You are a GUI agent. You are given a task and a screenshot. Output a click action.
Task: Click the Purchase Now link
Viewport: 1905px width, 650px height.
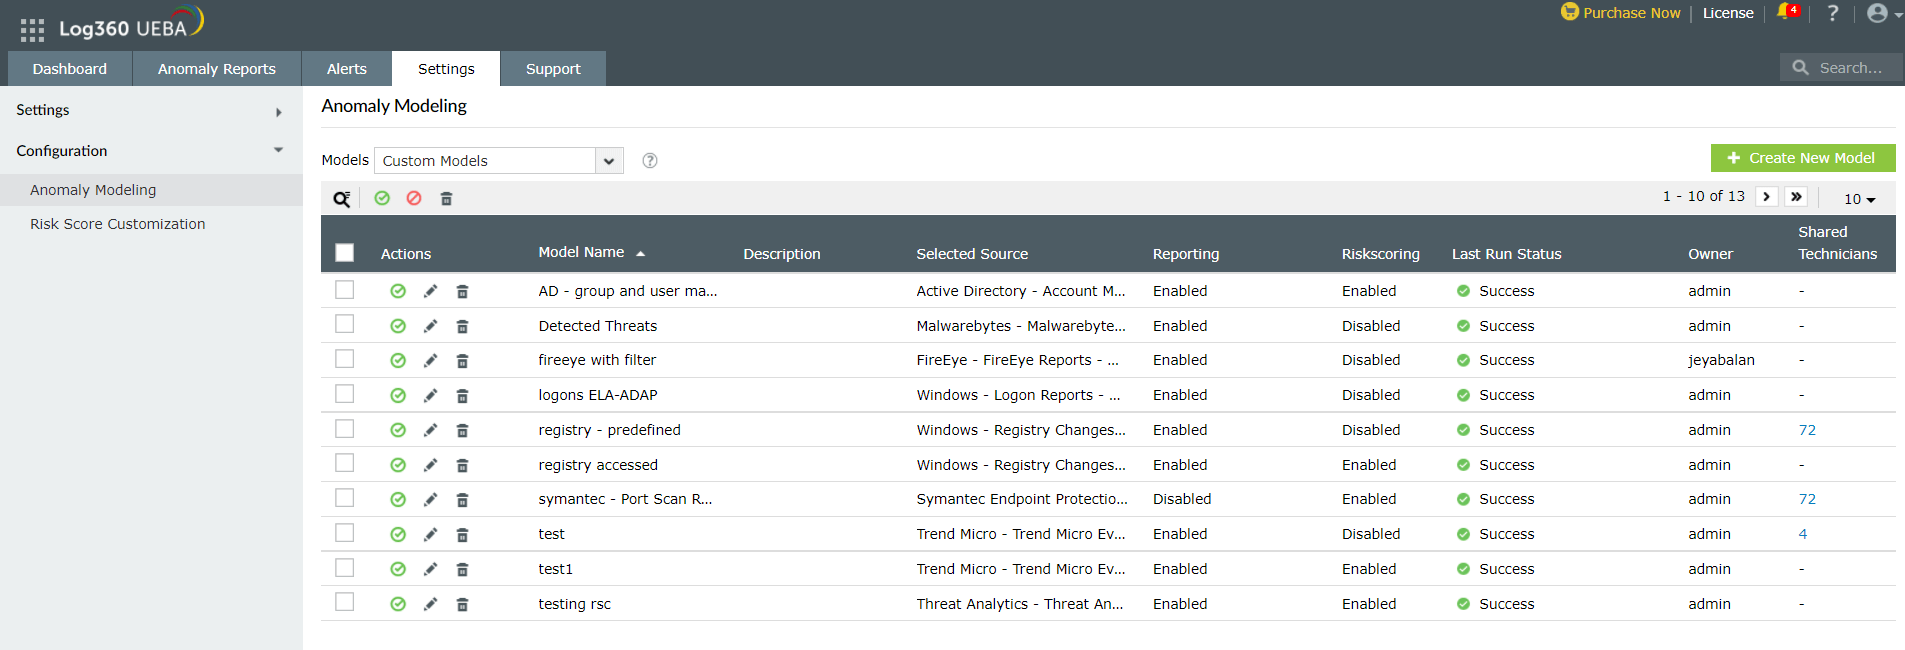coord(1631,13)
